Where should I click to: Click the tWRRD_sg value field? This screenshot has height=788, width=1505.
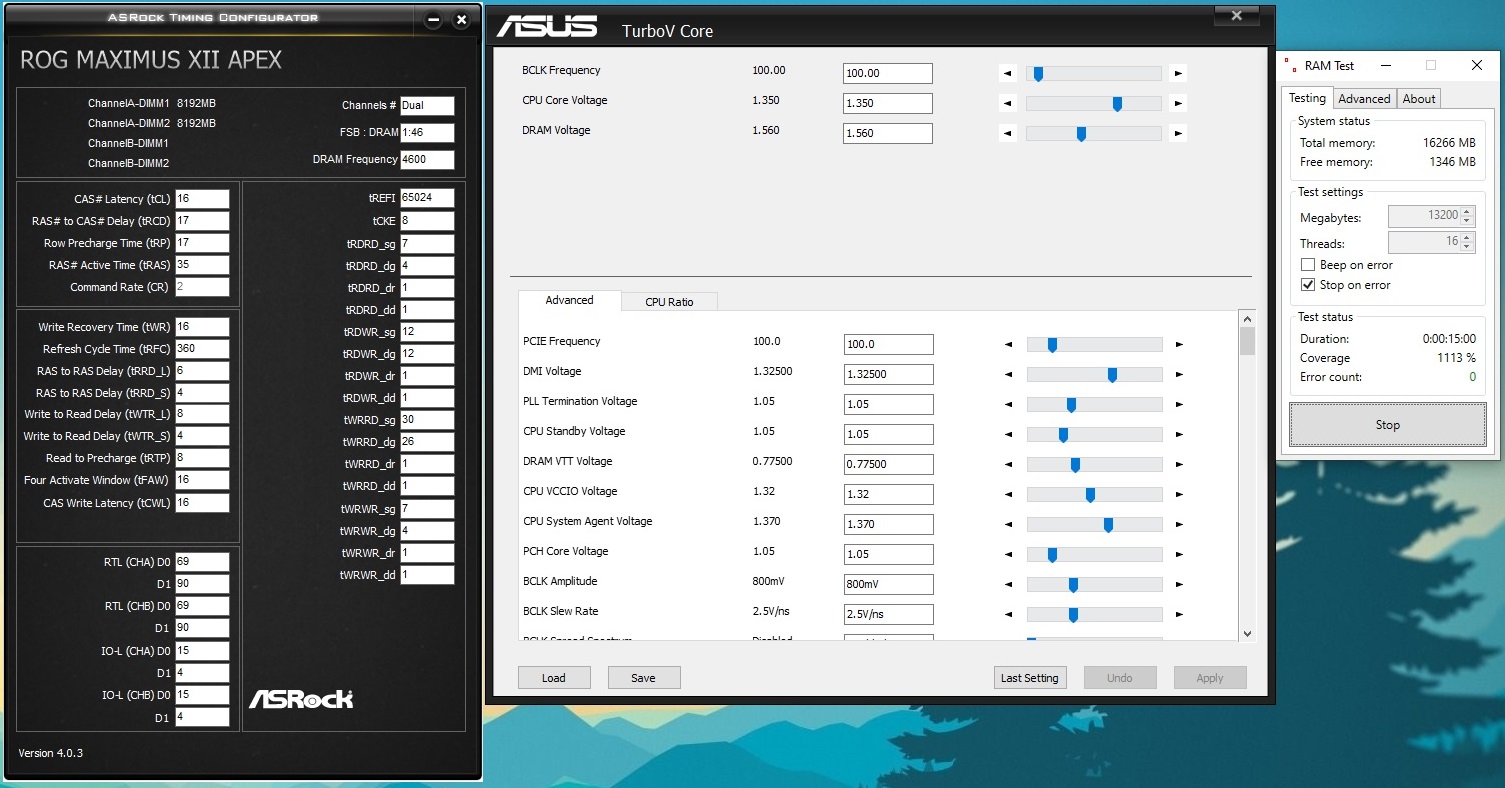427,419
